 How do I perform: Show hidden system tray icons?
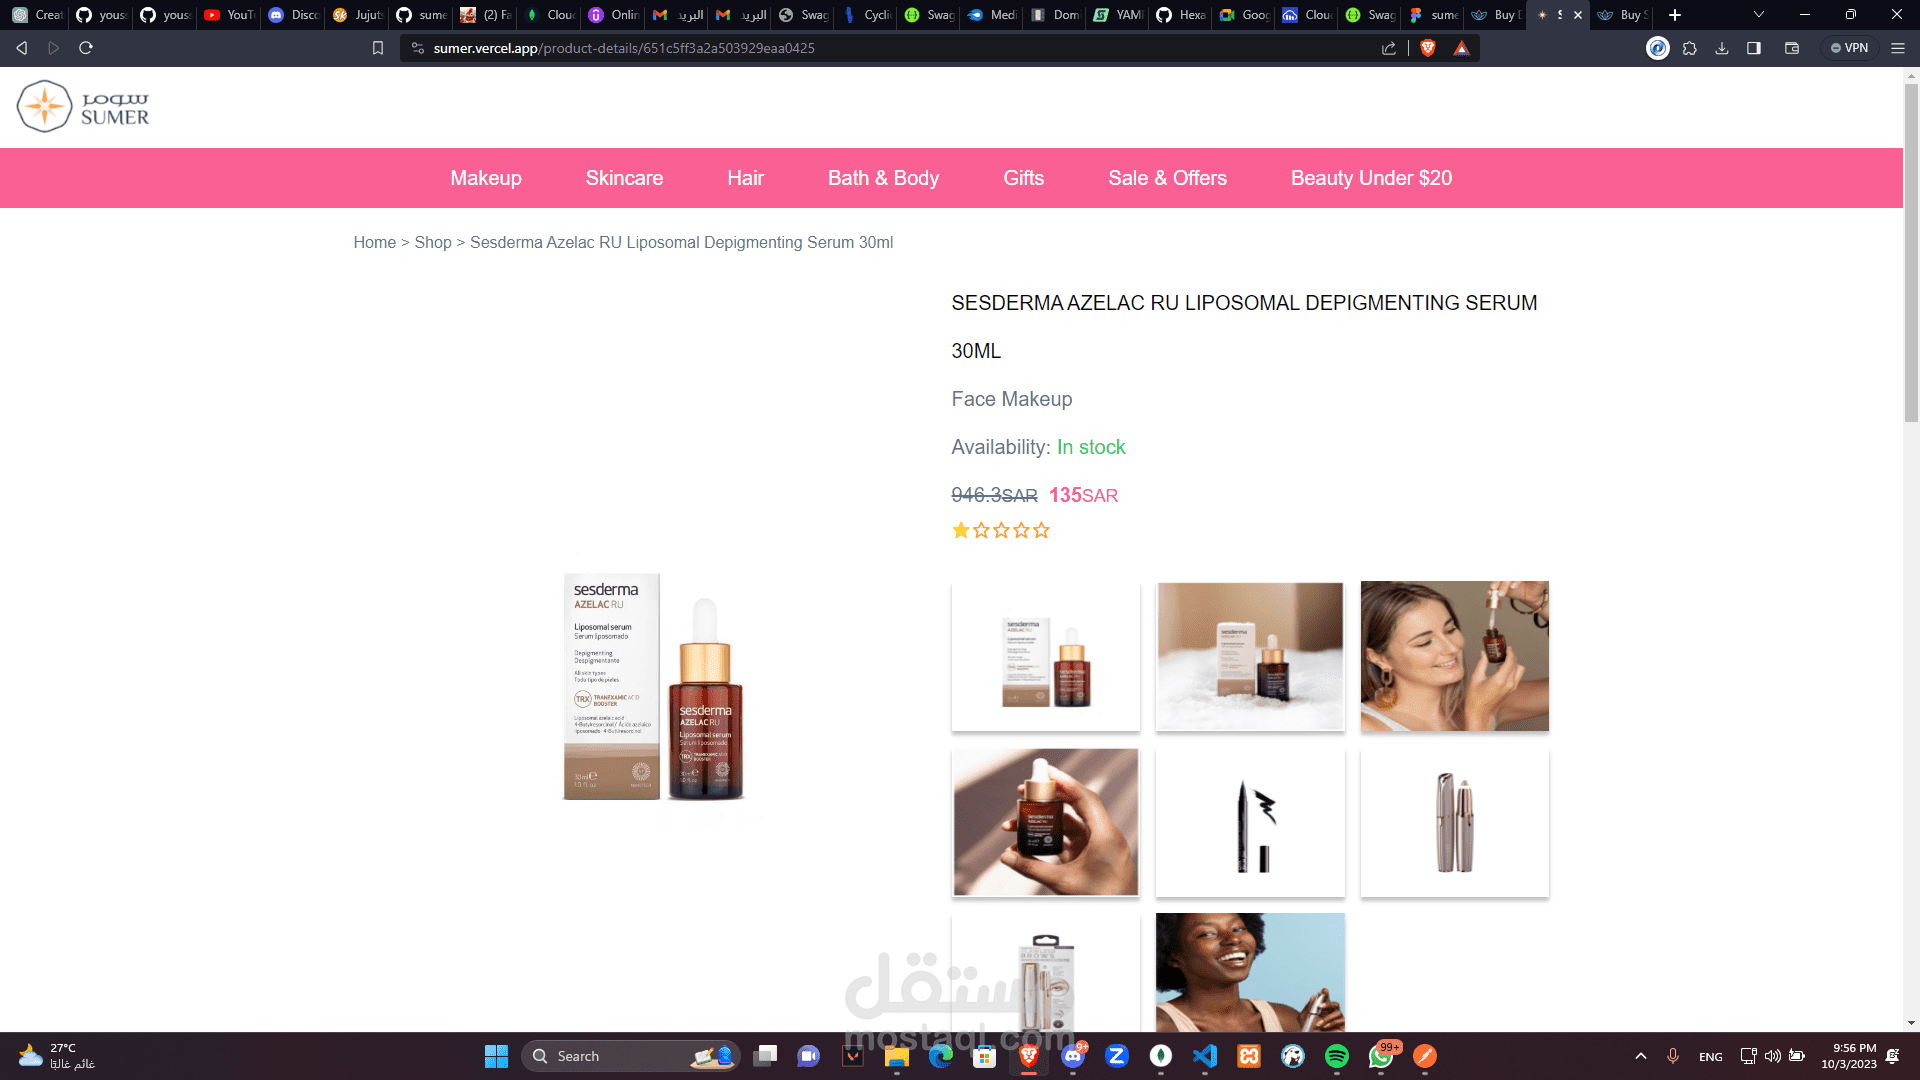tap(1641, 1056)
